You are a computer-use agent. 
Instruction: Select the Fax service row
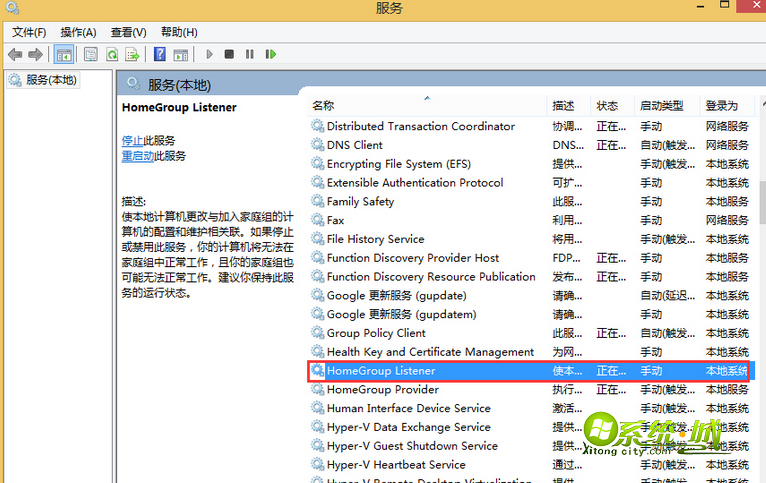coord(531,220)
